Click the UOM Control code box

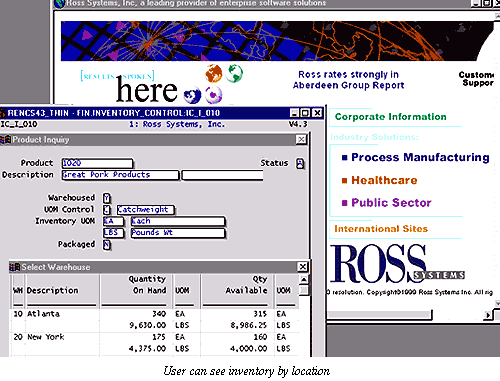(107, 210)
